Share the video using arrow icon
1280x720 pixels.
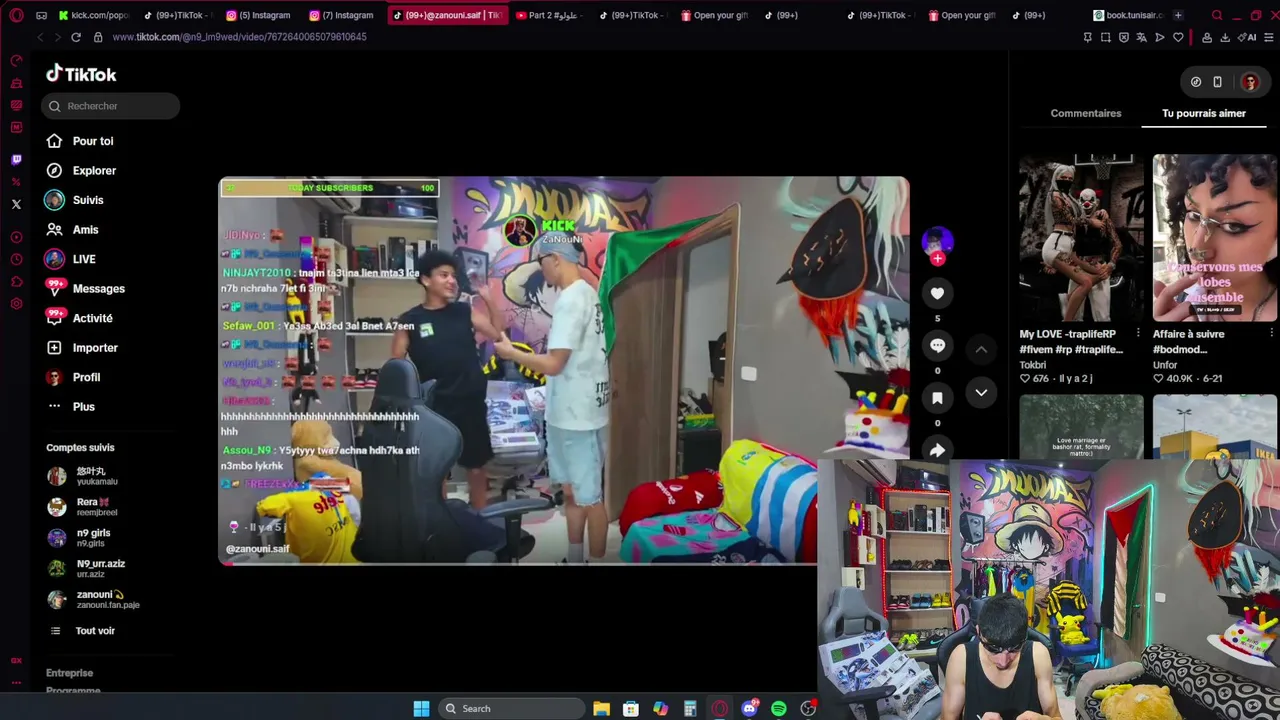pyautogui.click(x=937, y=450)
